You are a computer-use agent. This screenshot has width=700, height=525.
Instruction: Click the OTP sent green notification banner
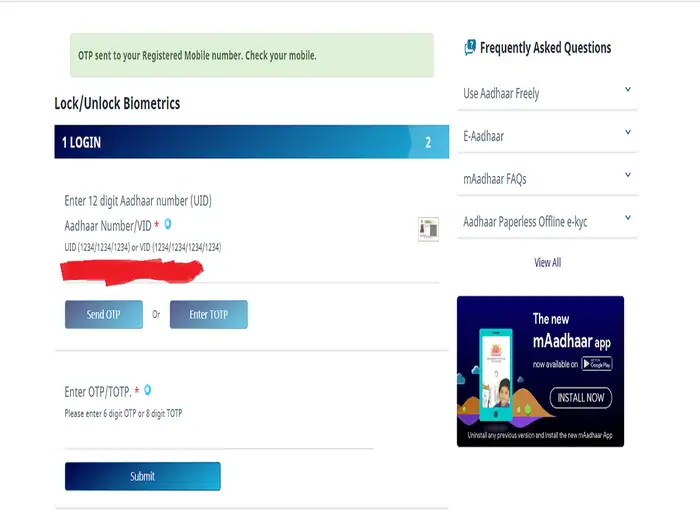click(x=252, y=55)
